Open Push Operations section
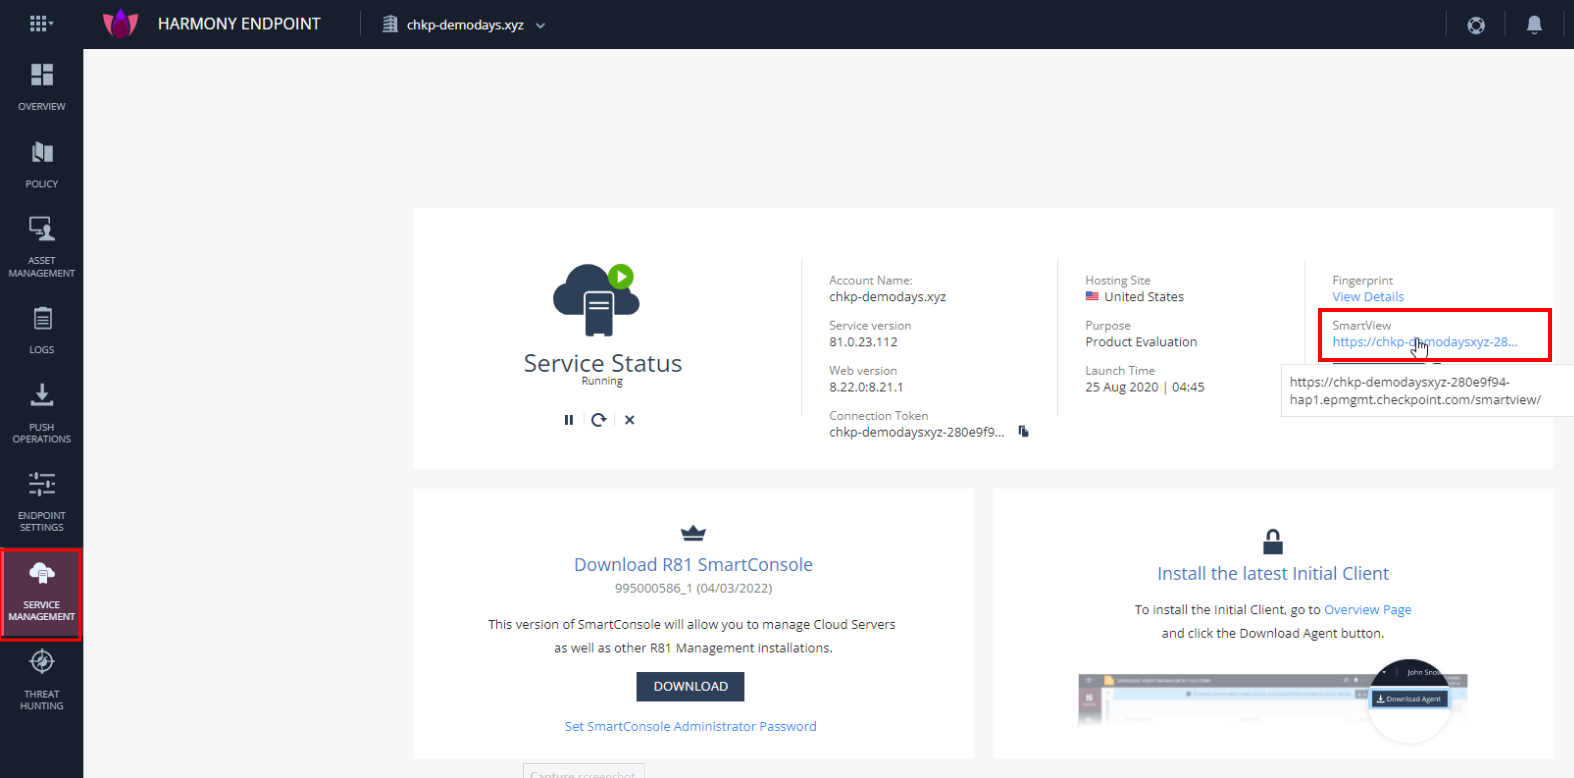 point(42,413)
